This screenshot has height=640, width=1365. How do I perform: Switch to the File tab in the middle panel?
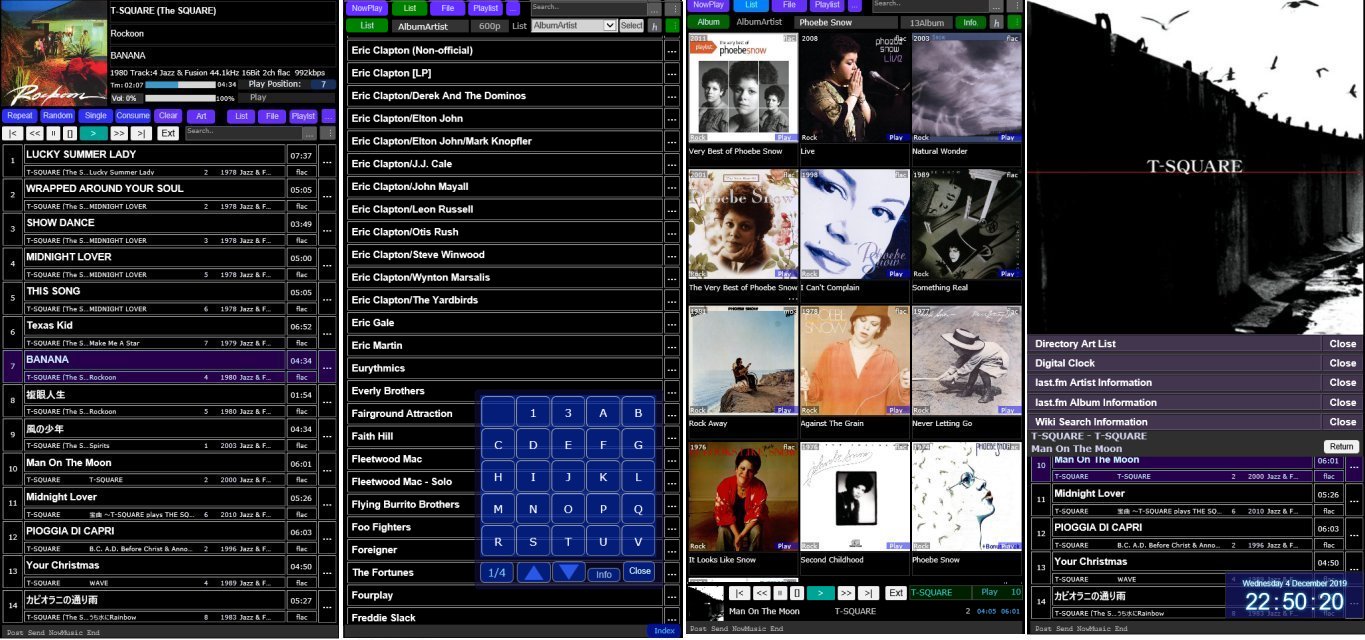point(447,8)
